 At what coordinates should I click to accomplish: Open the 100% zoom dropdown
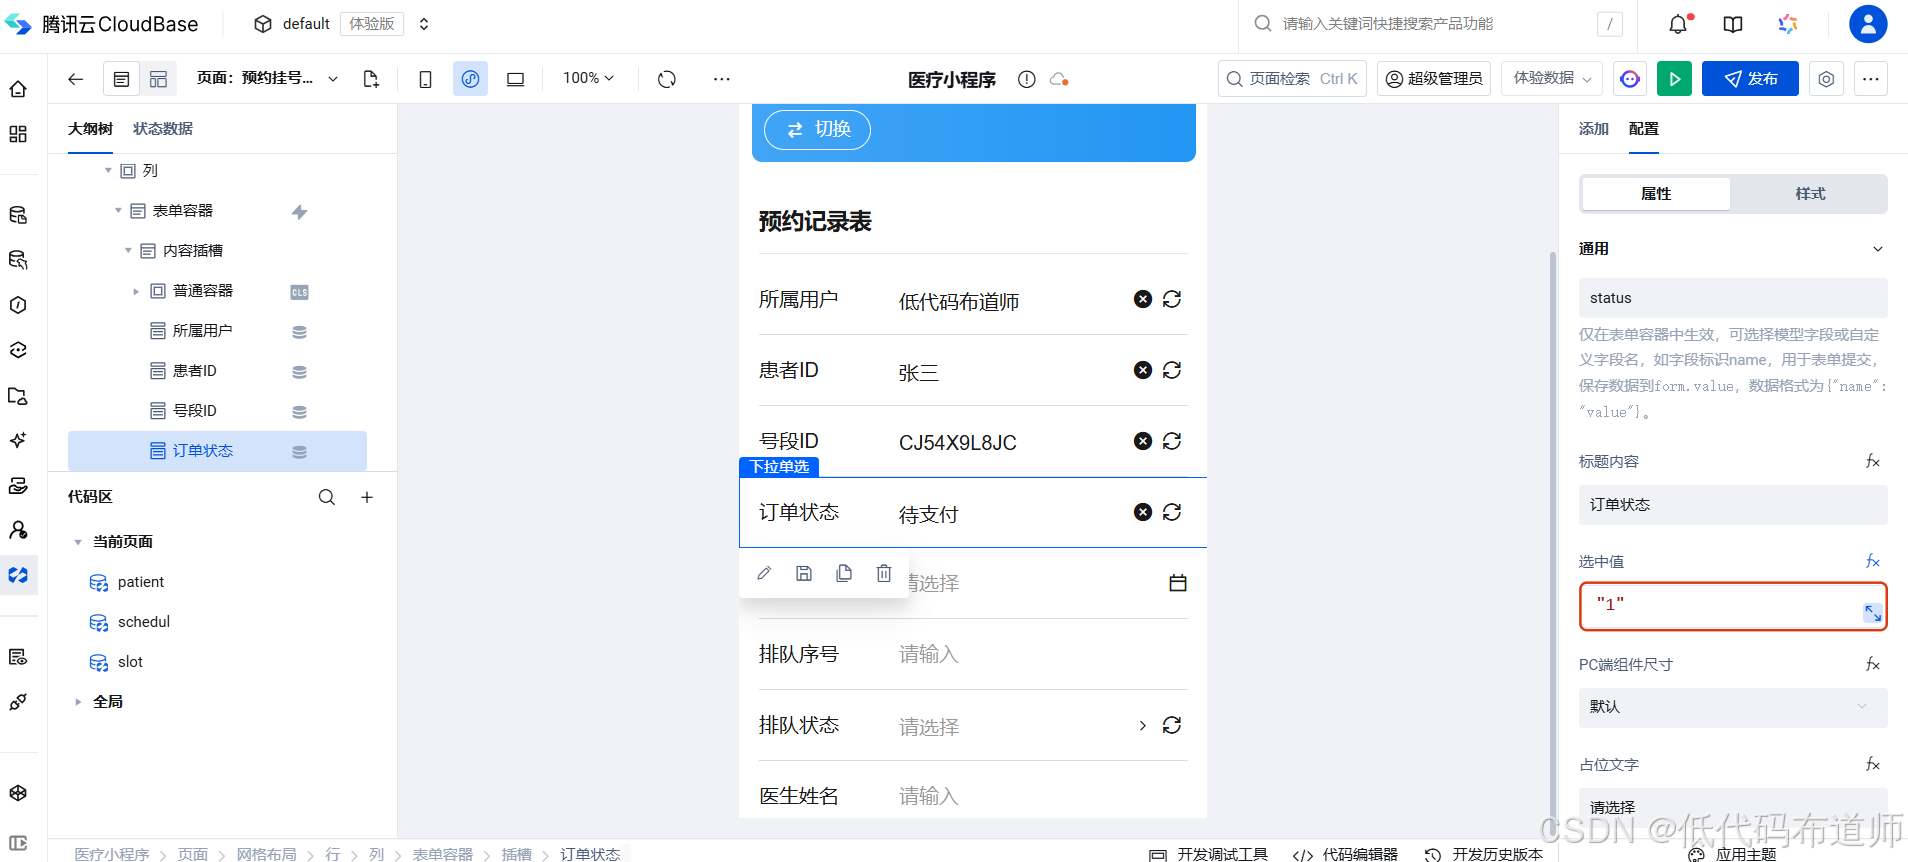pyautogui.click(x=588, y=78)
